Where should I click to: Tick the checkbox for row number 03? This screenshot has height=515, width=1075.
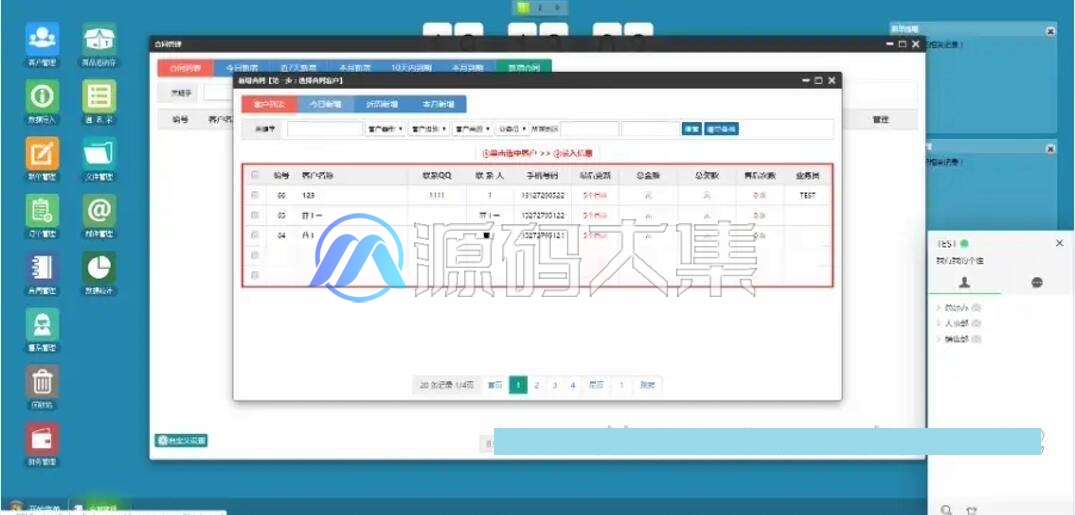coord(255,215)
